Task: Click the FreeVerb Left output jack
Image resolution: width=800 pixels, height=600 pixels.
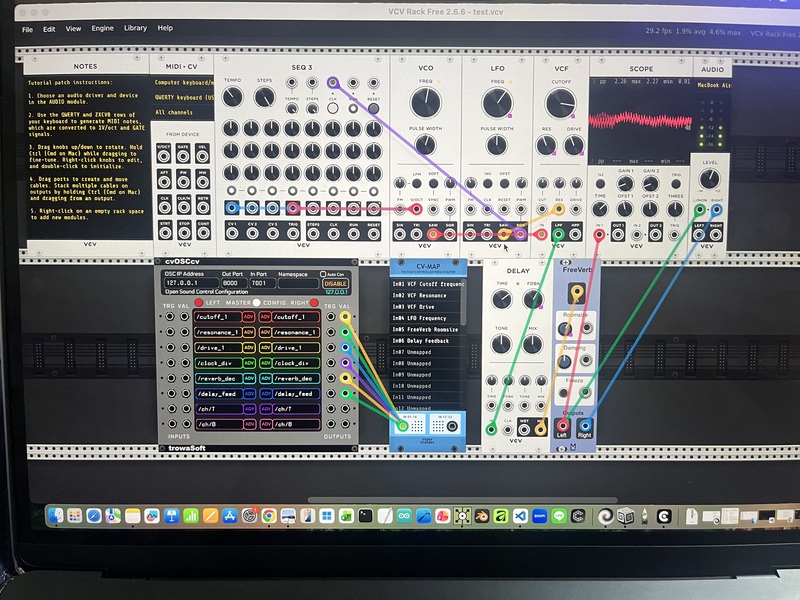Action: (562, 425)
